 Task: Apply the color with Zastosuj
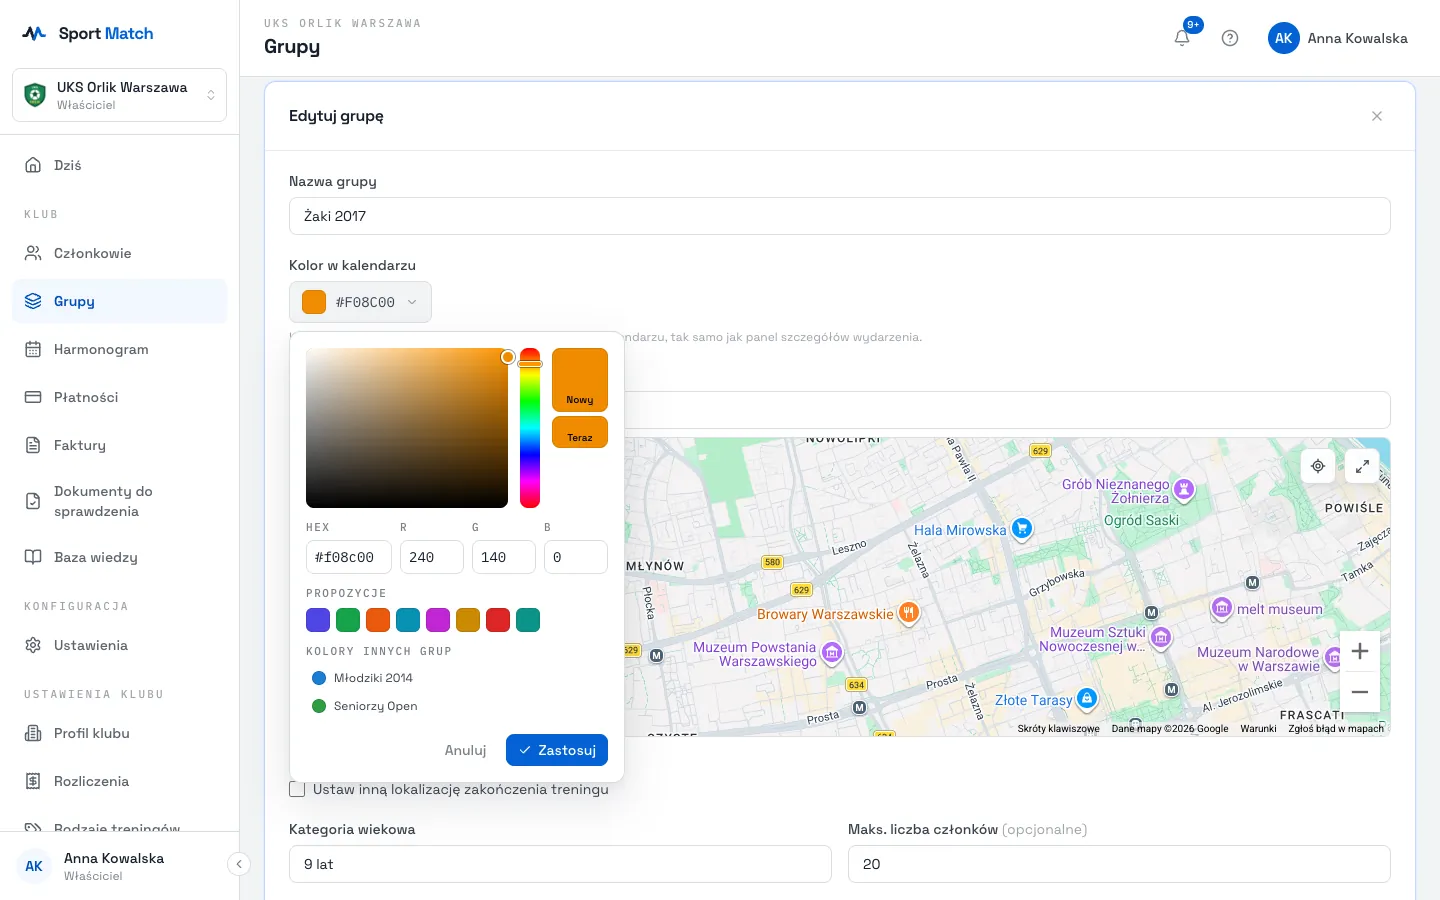coord(557,750)
